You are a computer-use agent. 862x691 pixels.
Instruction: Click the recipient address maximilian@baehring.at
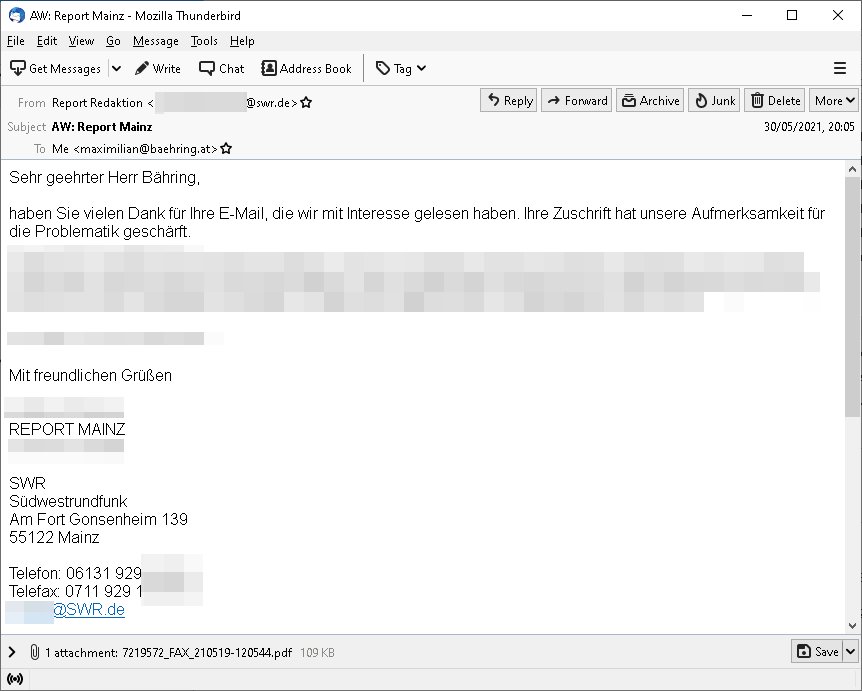tap(145, 149)
